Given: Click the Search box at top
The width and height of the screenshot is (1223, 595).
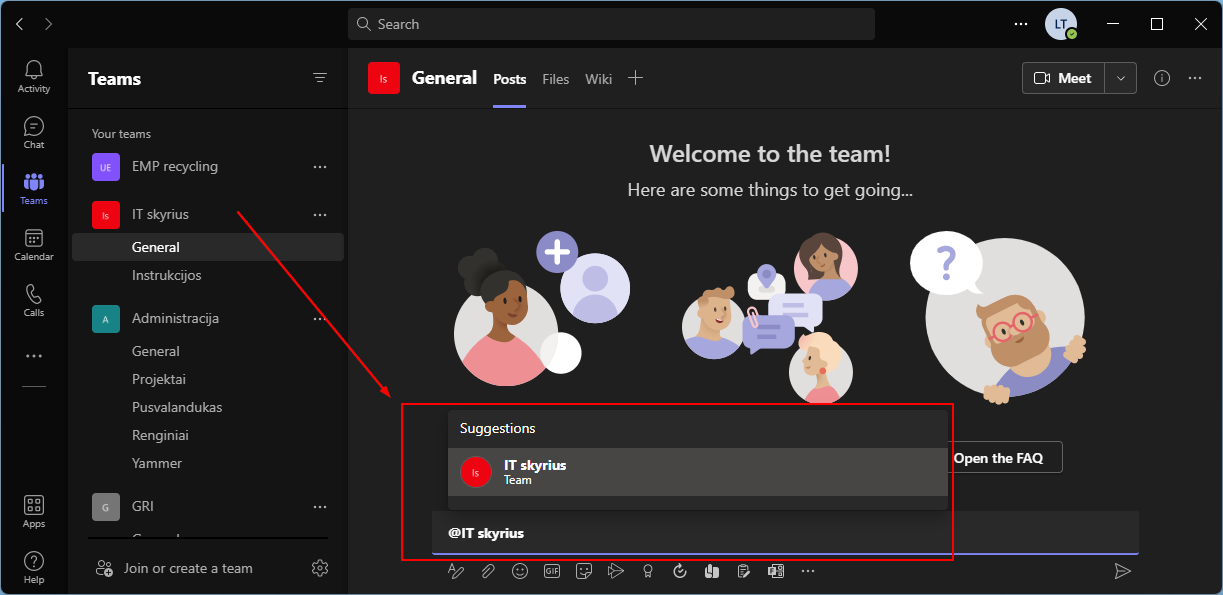Looking at the screenshot, I should click(x=611, y=24).
